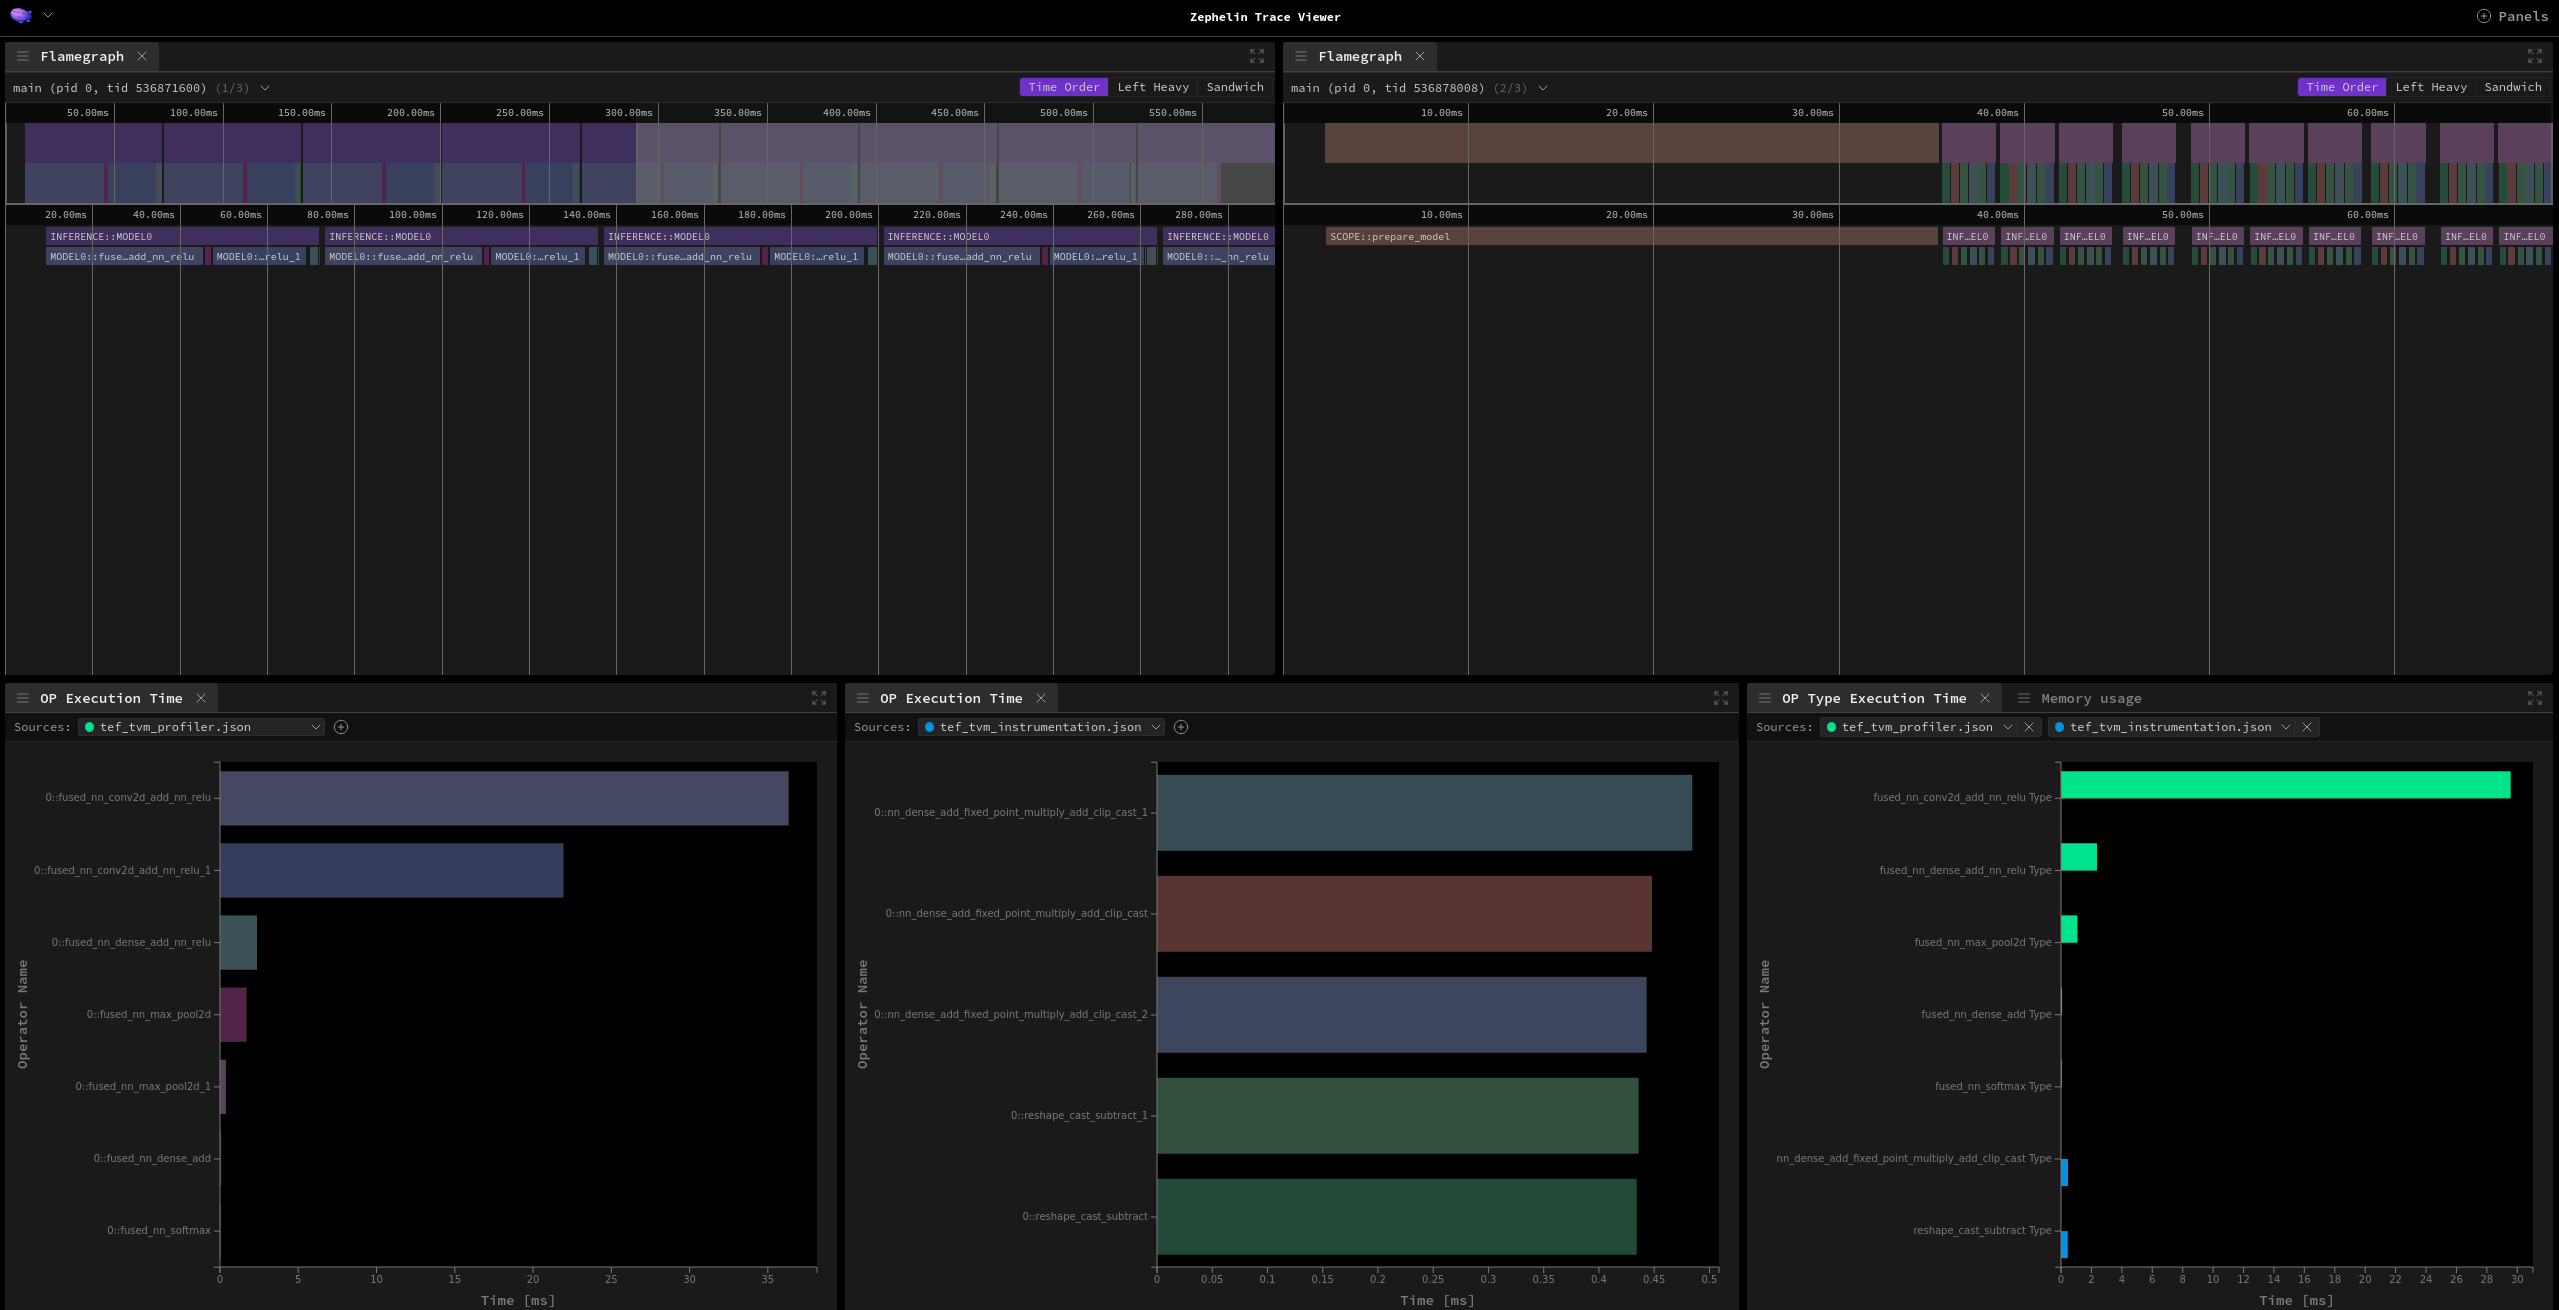
Task: Click the blue reshape_cast_subtract Type bar
Action: coord(2064,1245)
